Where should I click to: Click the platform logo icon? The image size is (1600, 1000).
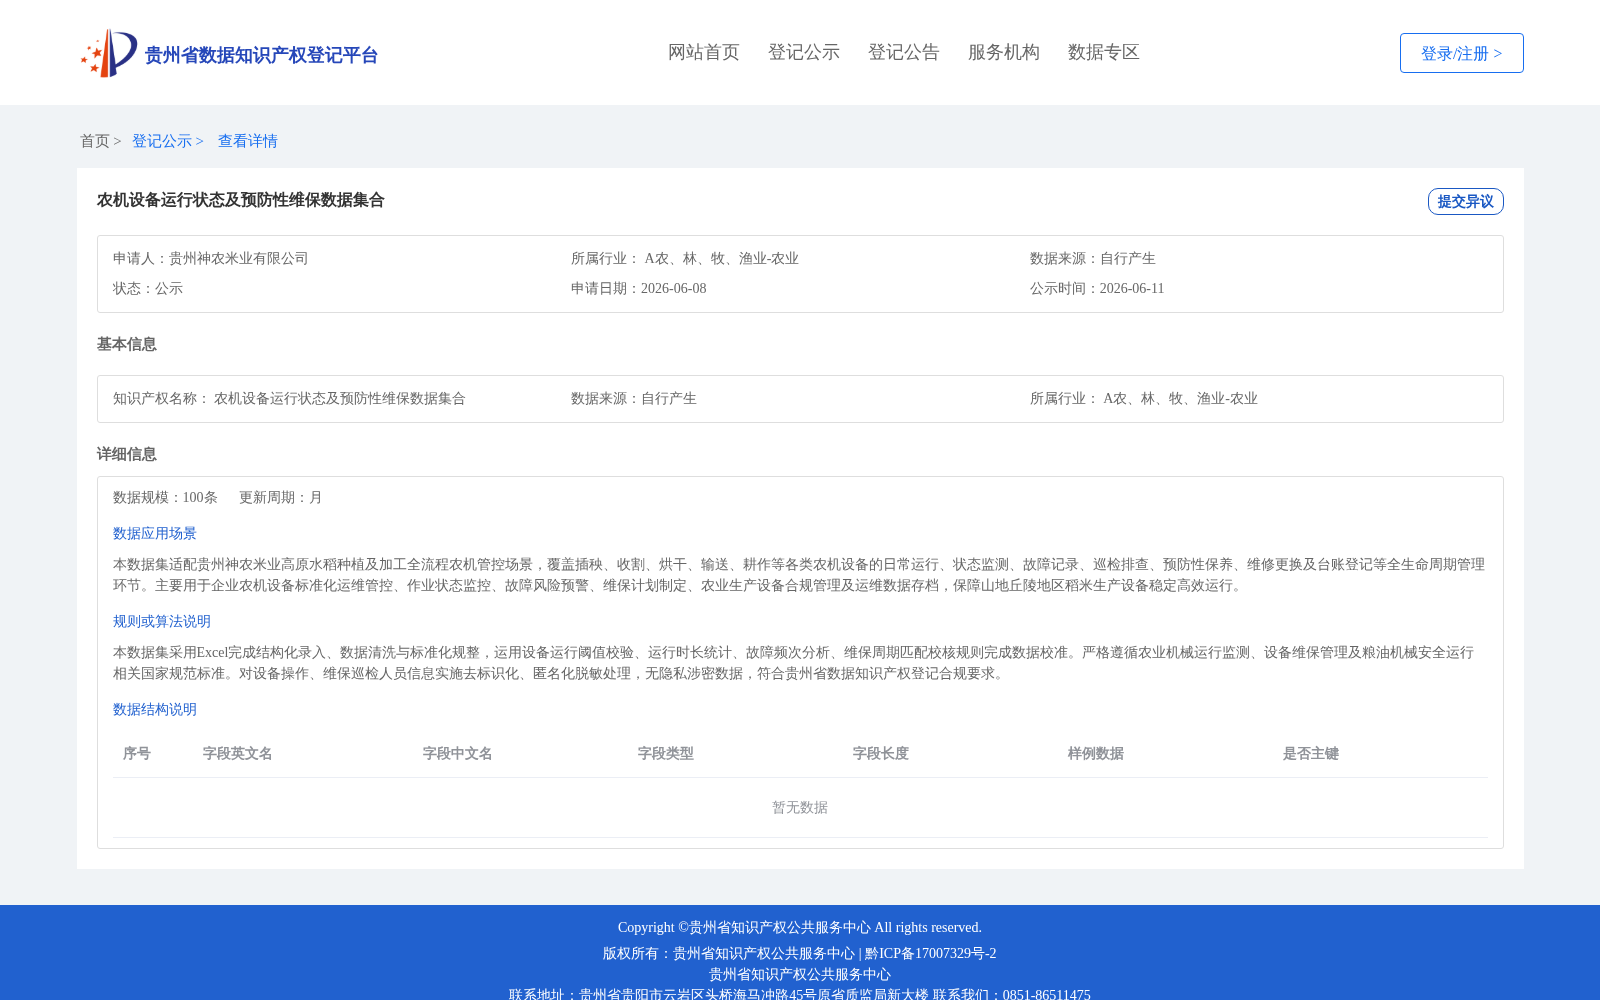tap(109, 53)
